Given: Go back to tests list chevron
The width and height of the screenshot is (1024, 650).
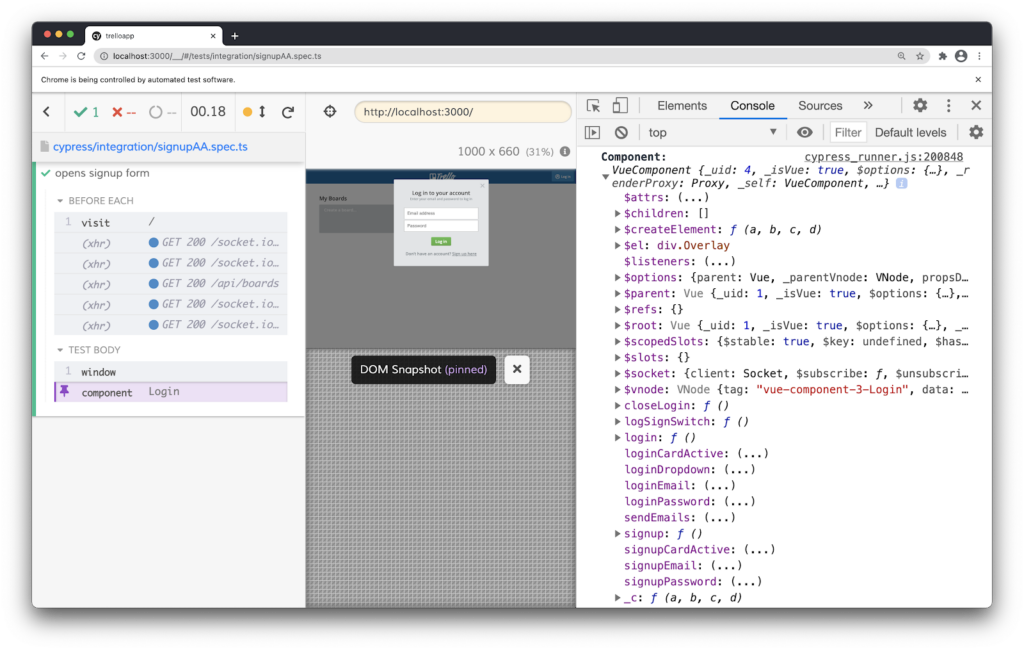Looking at the screenshot, I should pos(46,112).
